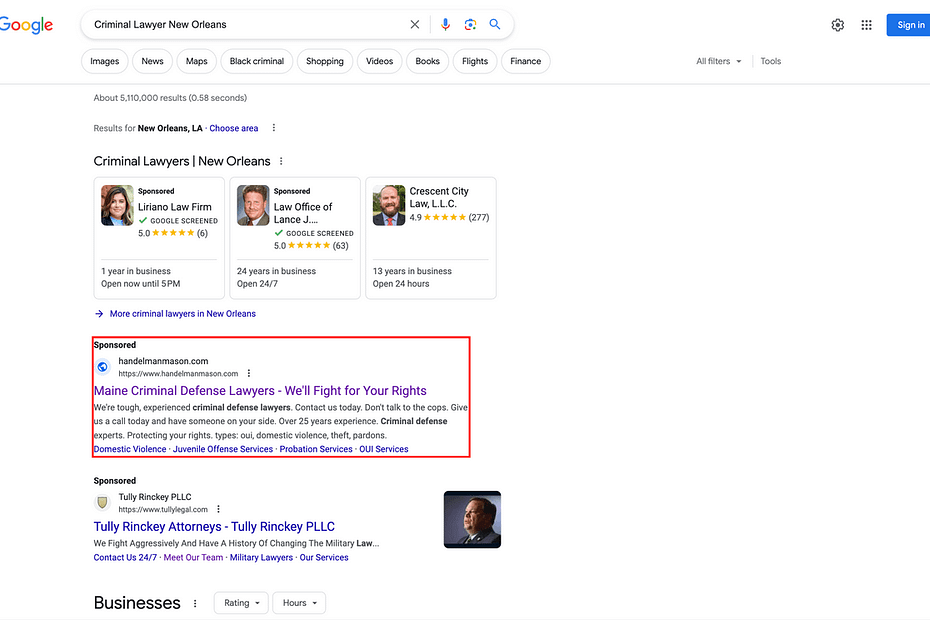Click the Our Services sitelink

324,558
